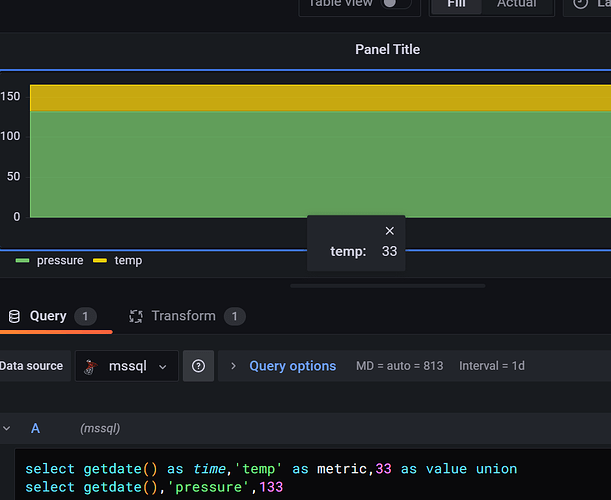Click the yellow temp legend color swatch
611x500 pixels.
(x=100, y=260)
